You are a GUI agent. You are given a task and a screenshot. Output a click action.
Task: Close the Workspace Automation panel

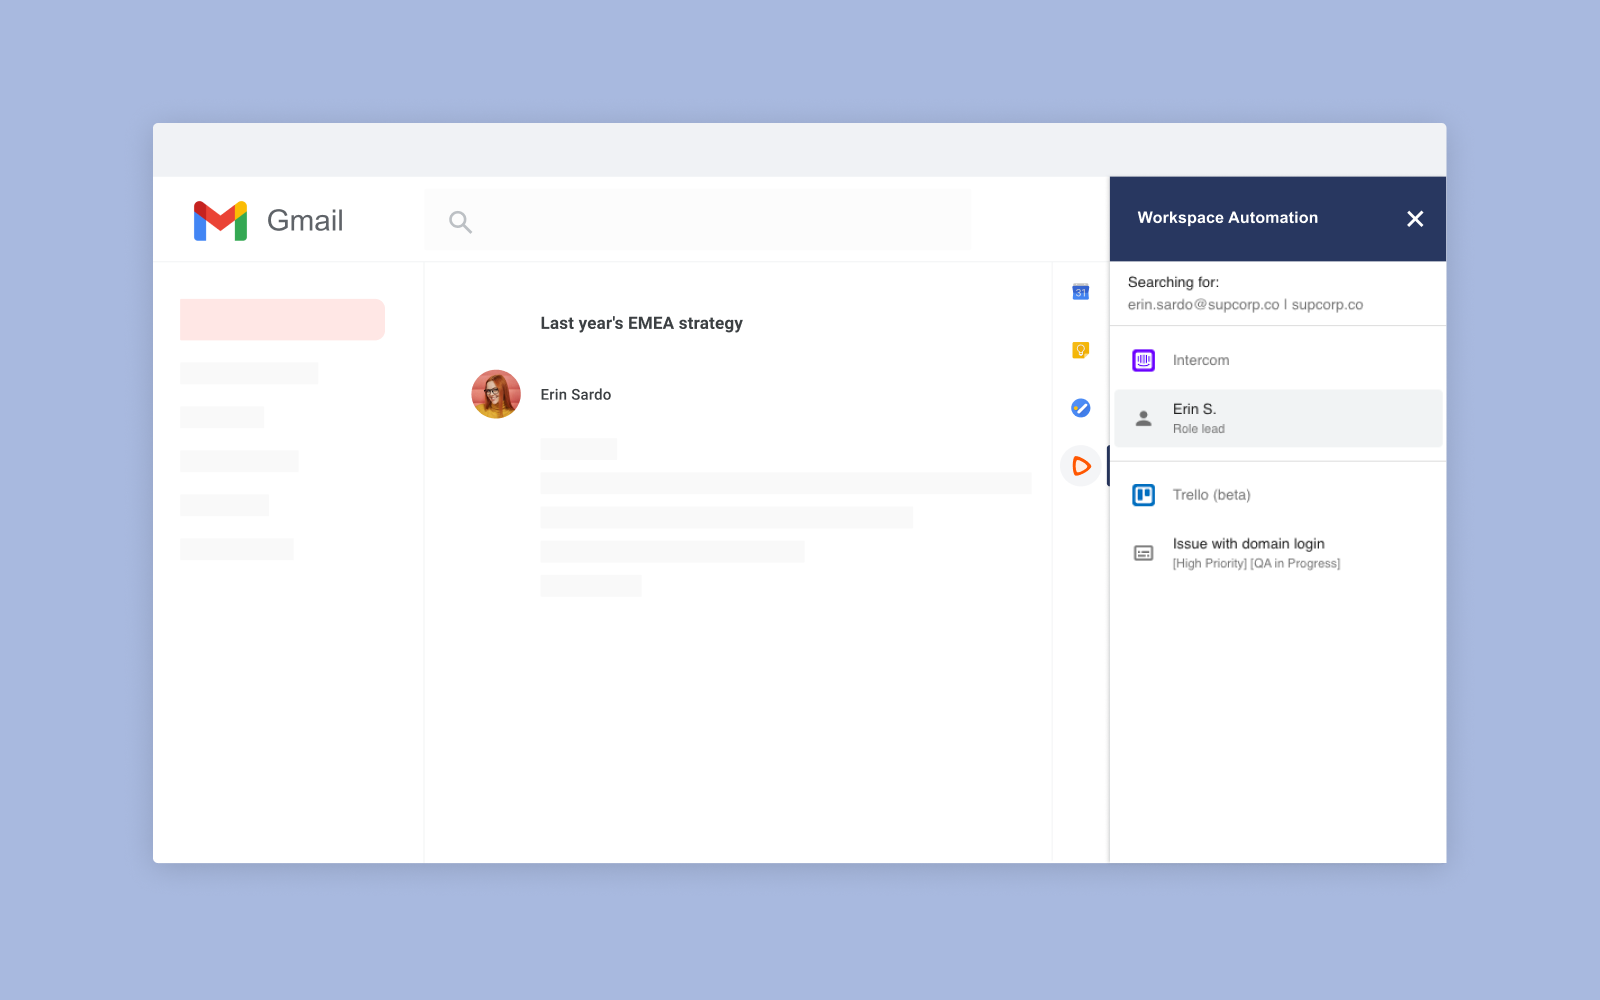coord(1415,219)
